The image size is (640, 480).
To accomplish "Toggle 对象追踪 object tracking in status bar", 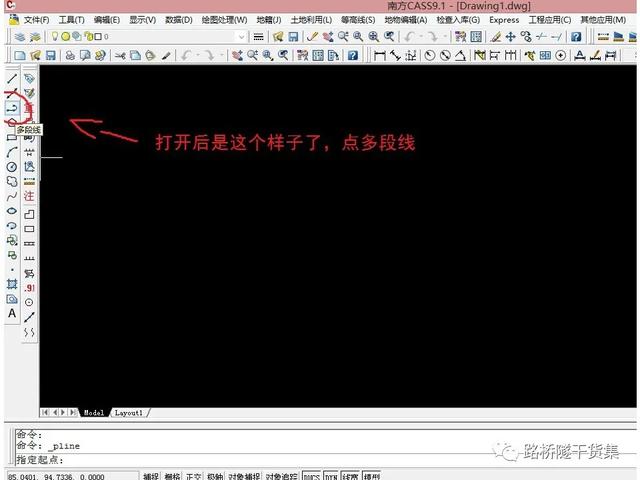I will point(282,476).
